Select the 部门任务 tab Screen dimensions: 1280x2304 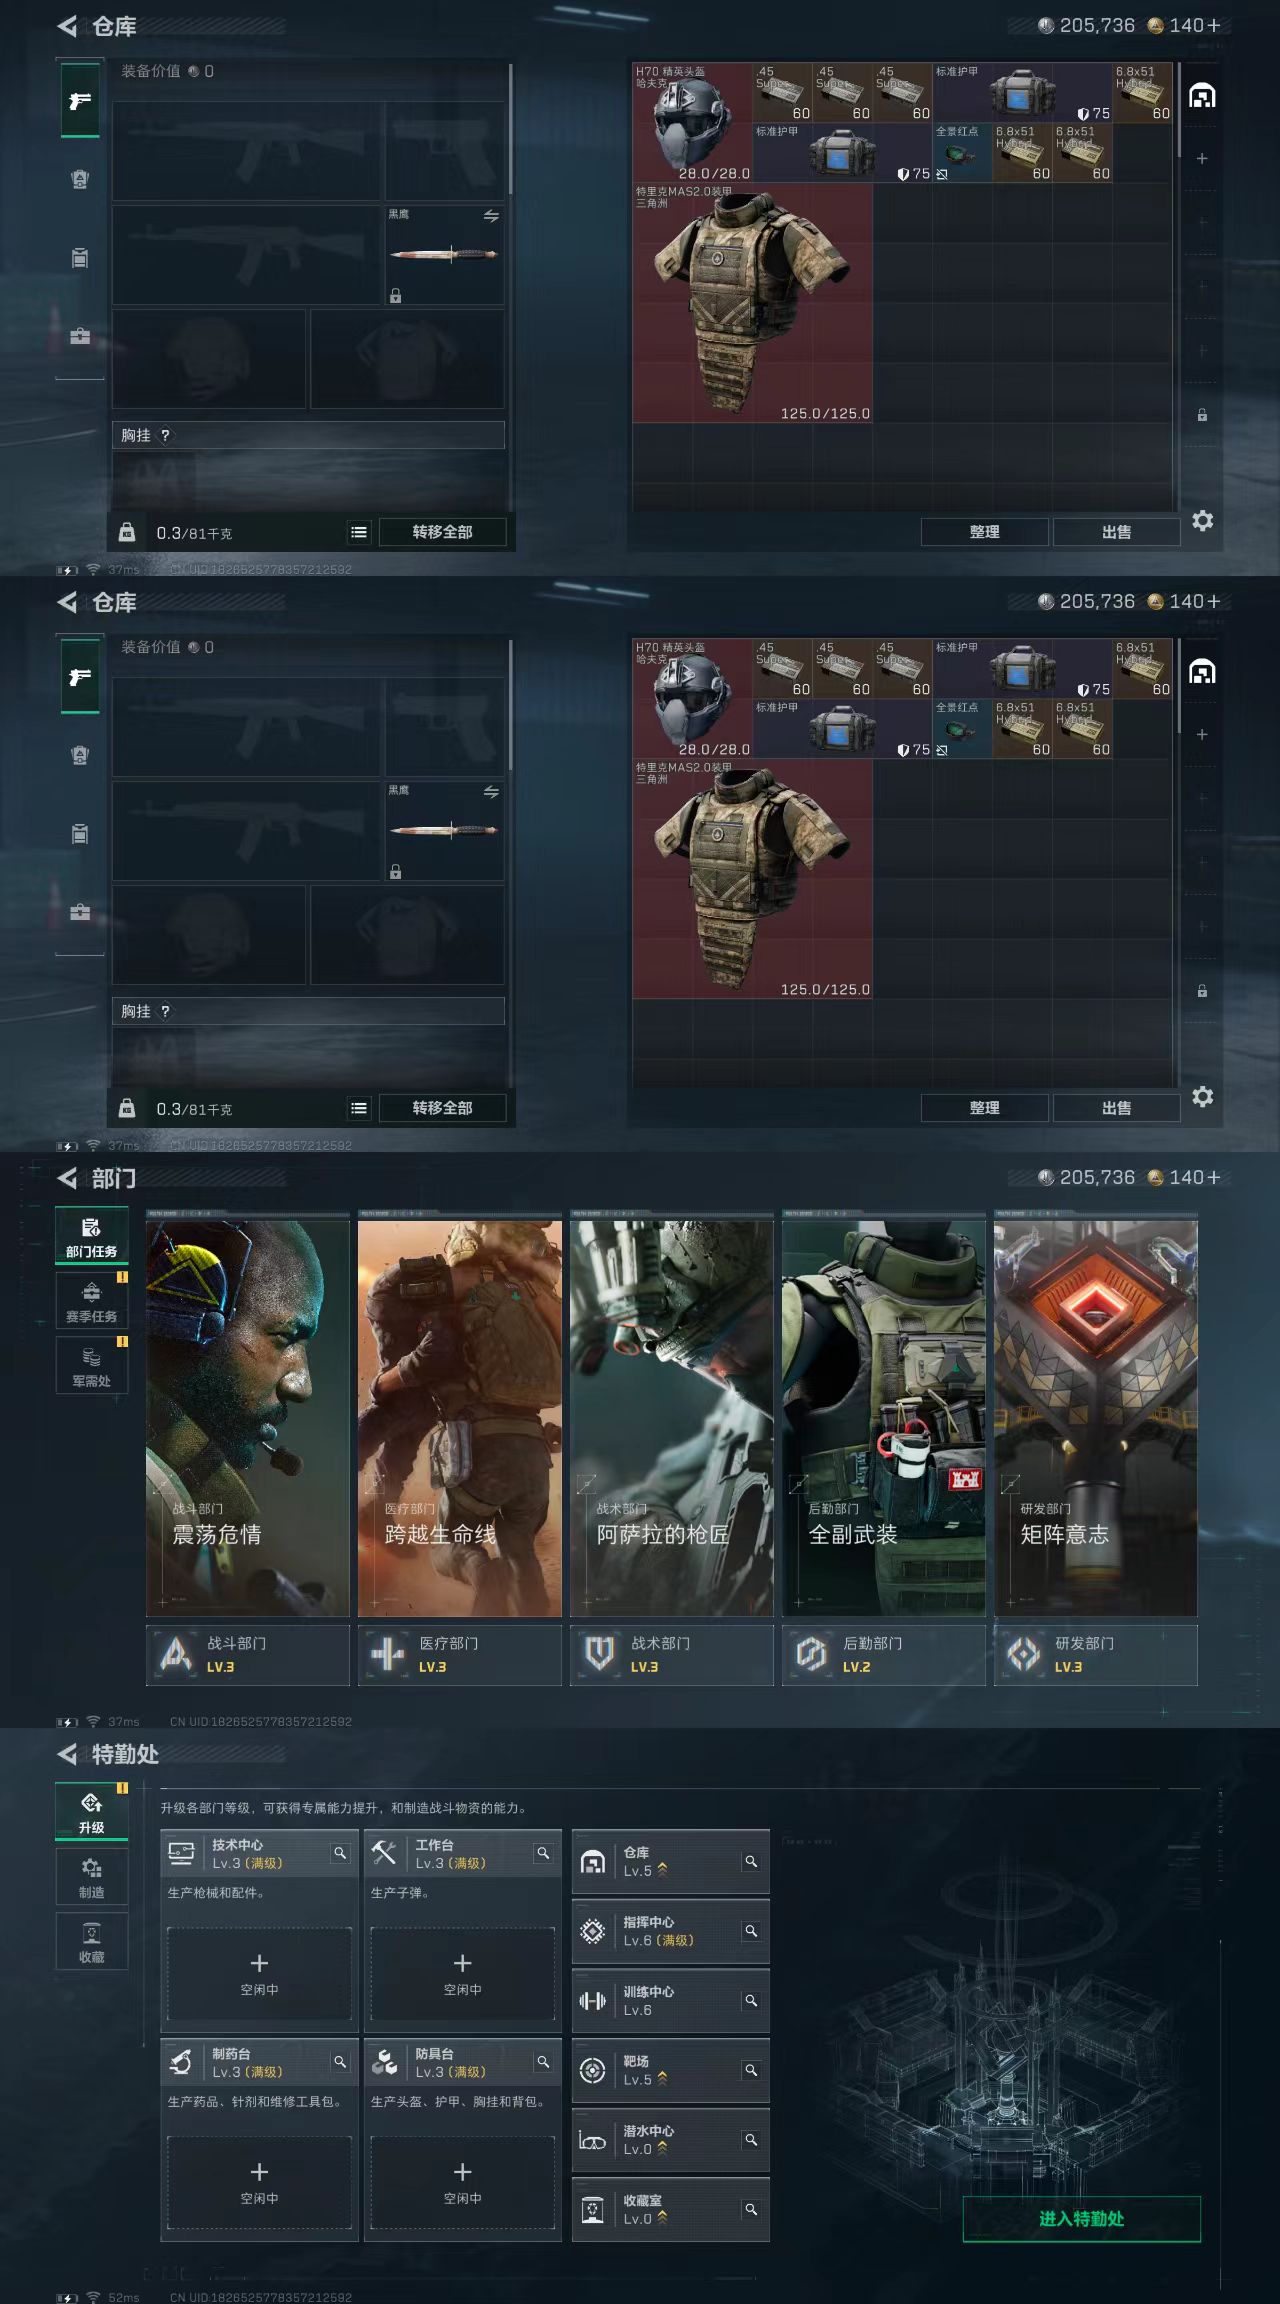pyautogui.click(x=91, y=1236)
